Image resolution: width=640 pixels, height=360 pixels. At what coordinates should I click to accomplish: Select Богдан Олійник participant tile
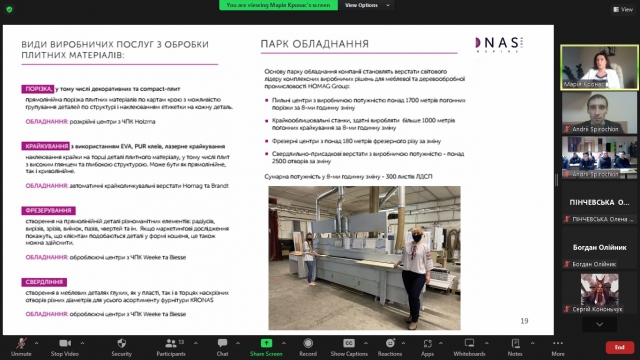[x=599, y=247]
